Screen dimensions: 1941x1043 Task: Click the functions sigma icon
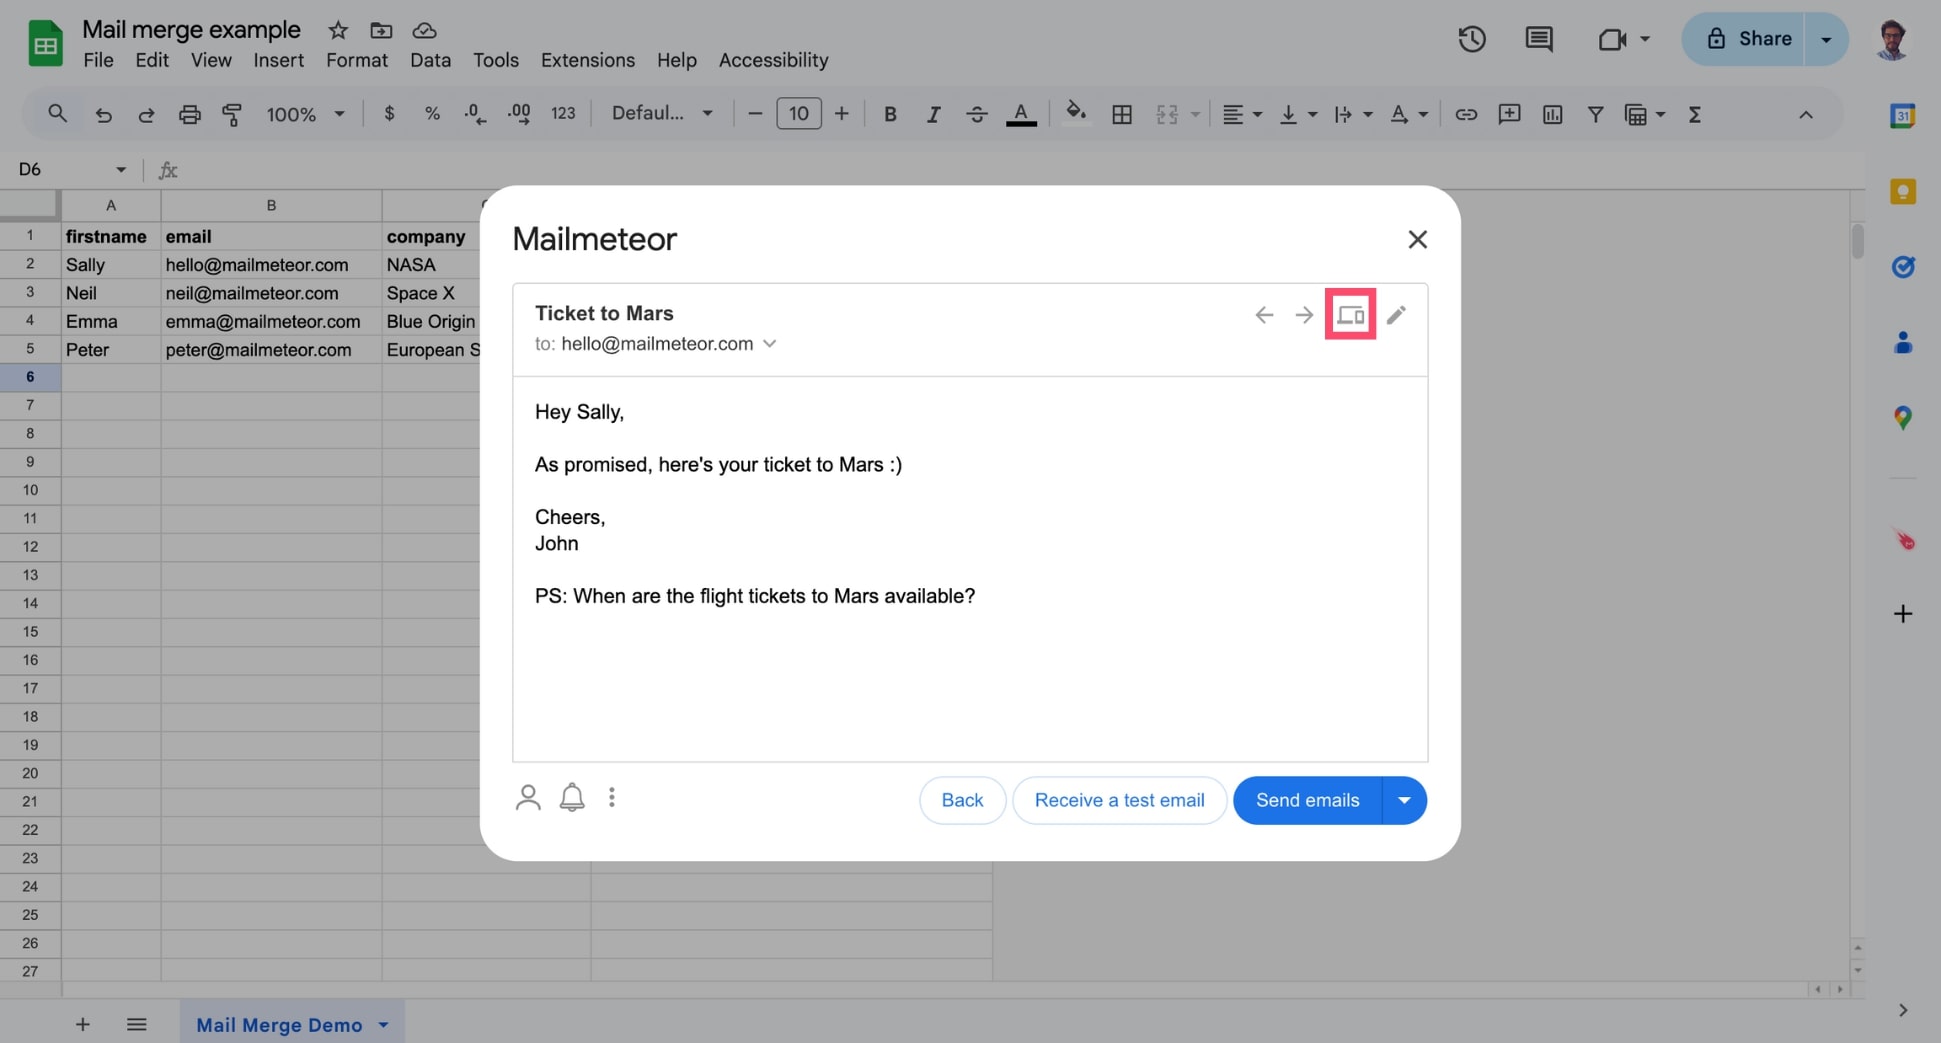pyautogui.click(x=1694, y=114)
